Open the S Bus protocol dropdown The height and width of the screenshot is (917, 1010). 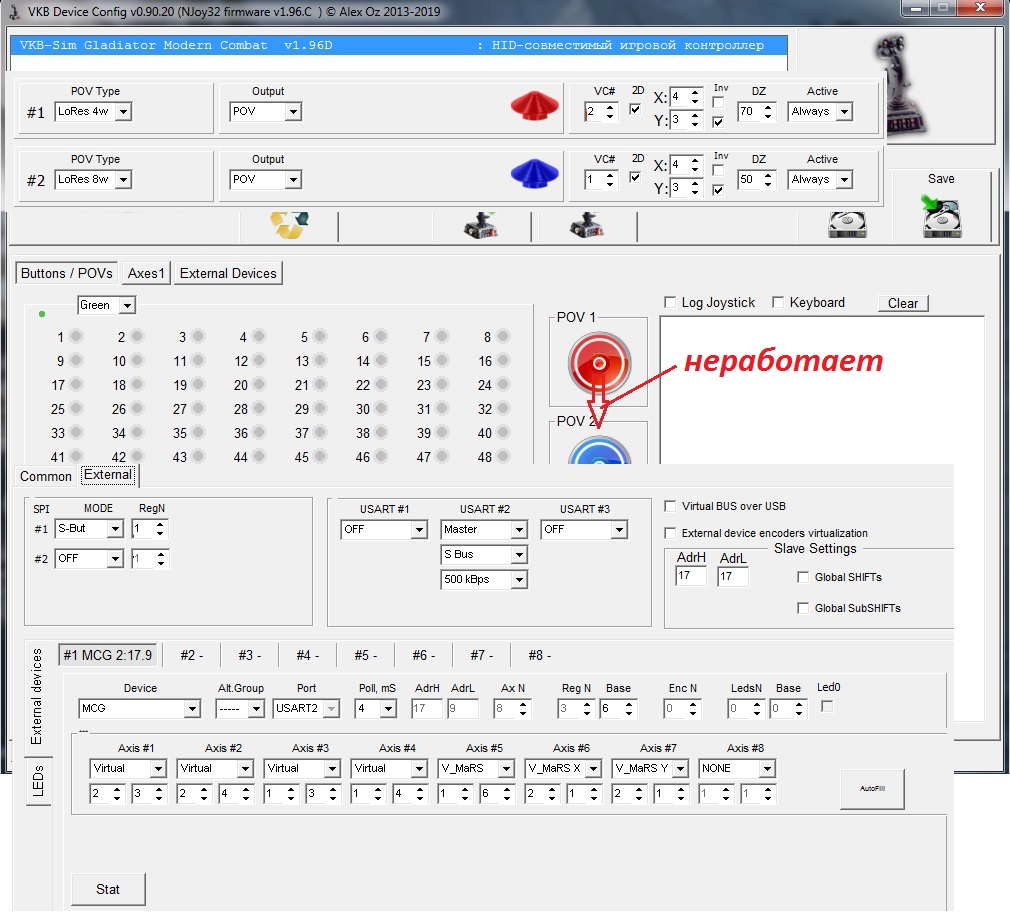tap(519, 554)
